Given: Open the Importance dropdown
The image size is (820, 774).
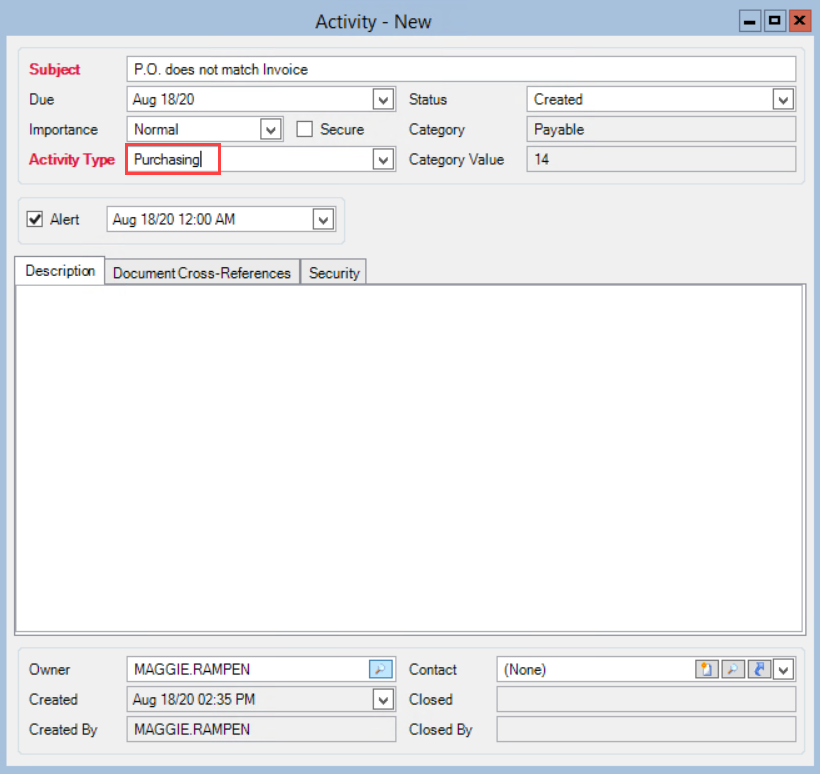Looking at the screenshot, I should coord(270,129).
